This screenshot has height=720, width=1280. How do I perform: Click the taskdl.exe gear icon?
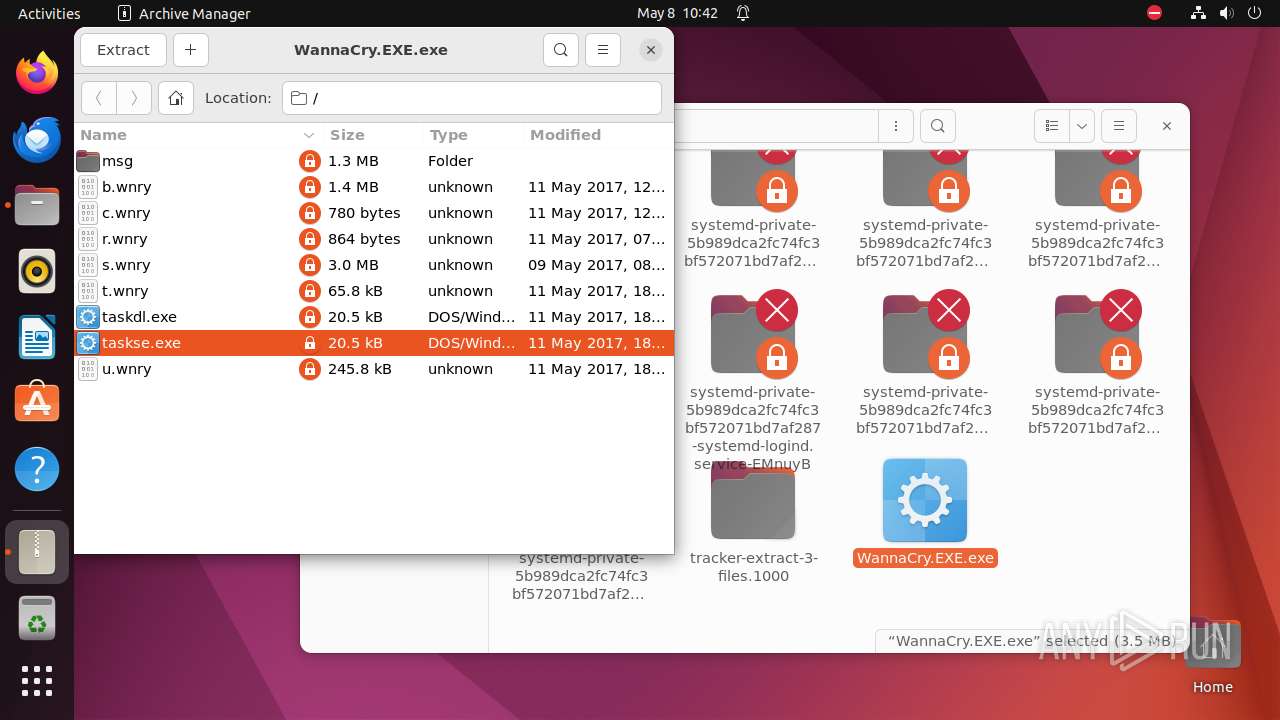[88, 317]
